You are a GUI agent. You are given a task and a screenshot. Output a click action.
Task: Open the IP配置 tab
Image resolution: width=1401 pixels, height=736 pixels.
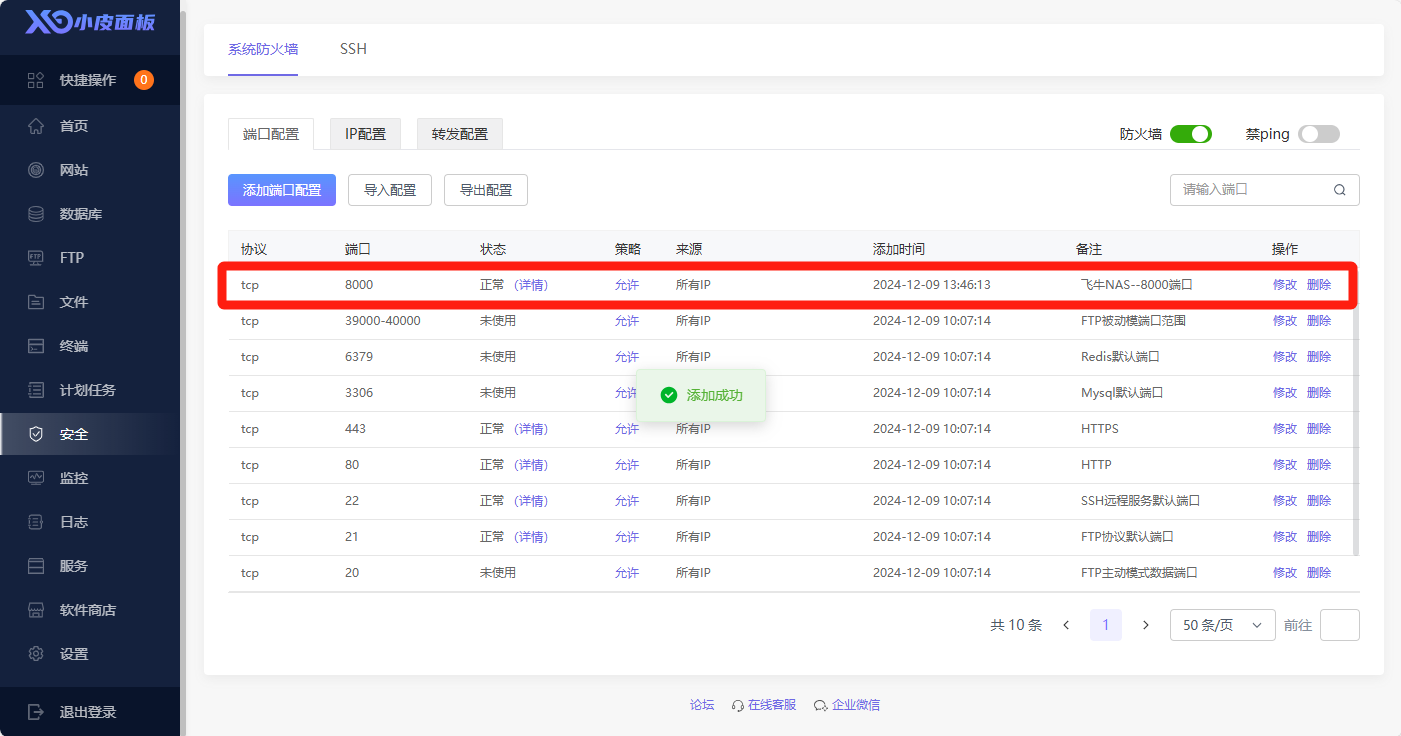pyautogui.click(x=365, y=134)
